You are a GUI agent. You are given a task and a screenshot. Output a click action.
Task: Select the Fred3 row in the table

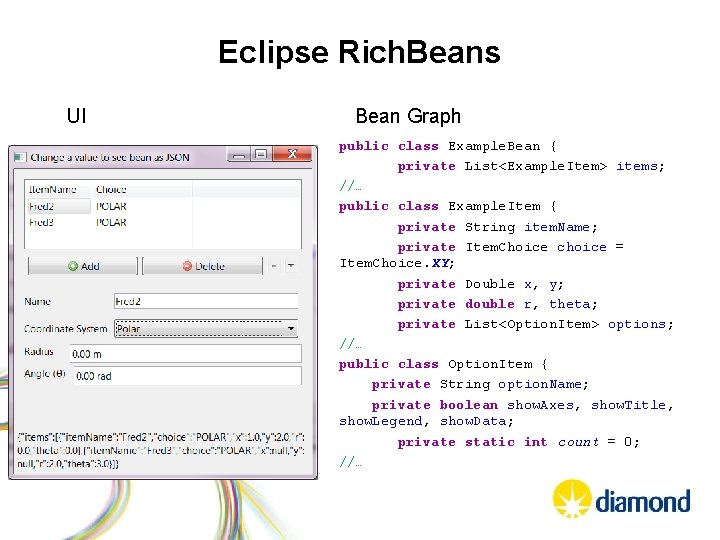click(x=163, y=222)
